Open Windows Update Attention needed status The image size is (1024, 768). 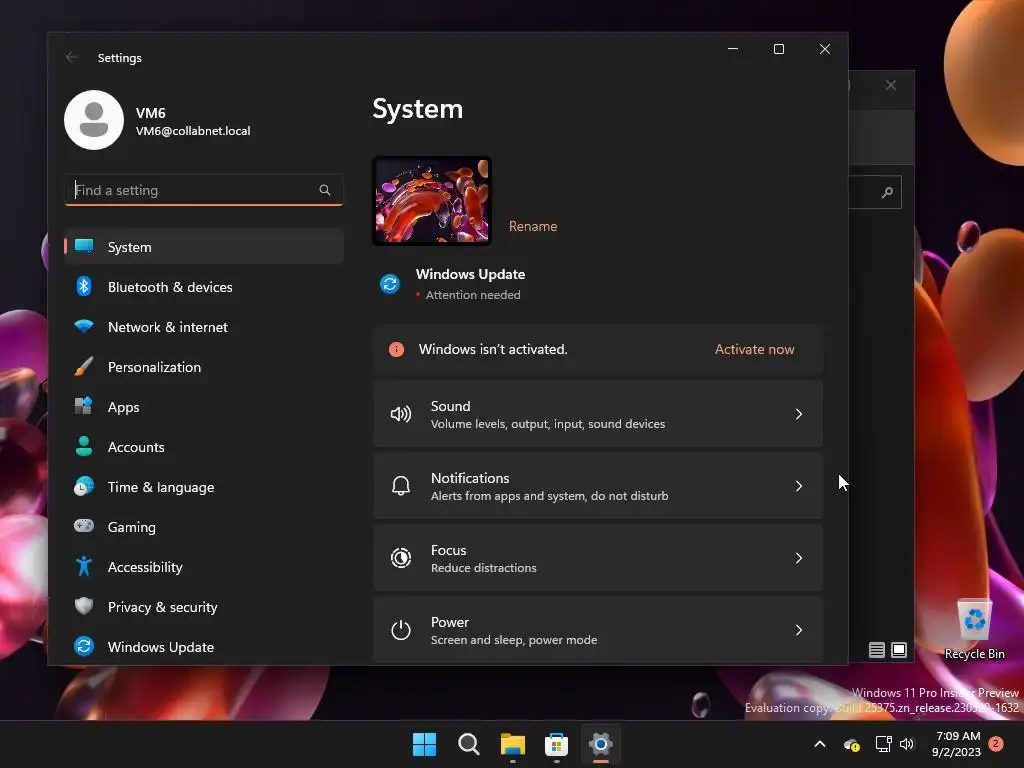click(469, 295)
